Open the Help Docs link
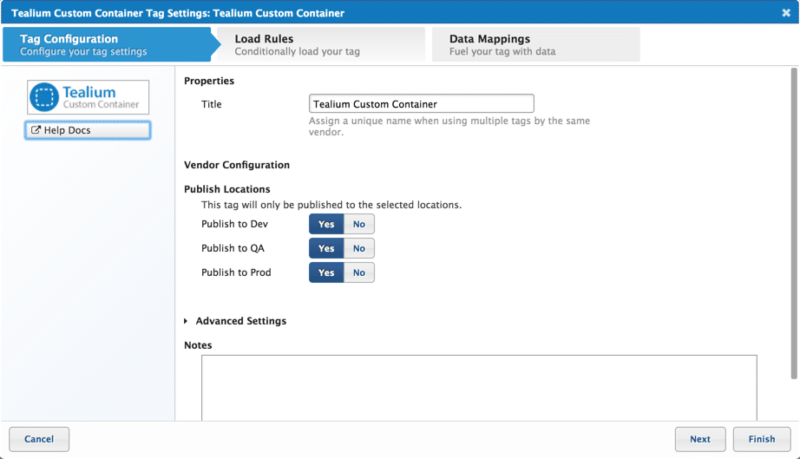 88,130
